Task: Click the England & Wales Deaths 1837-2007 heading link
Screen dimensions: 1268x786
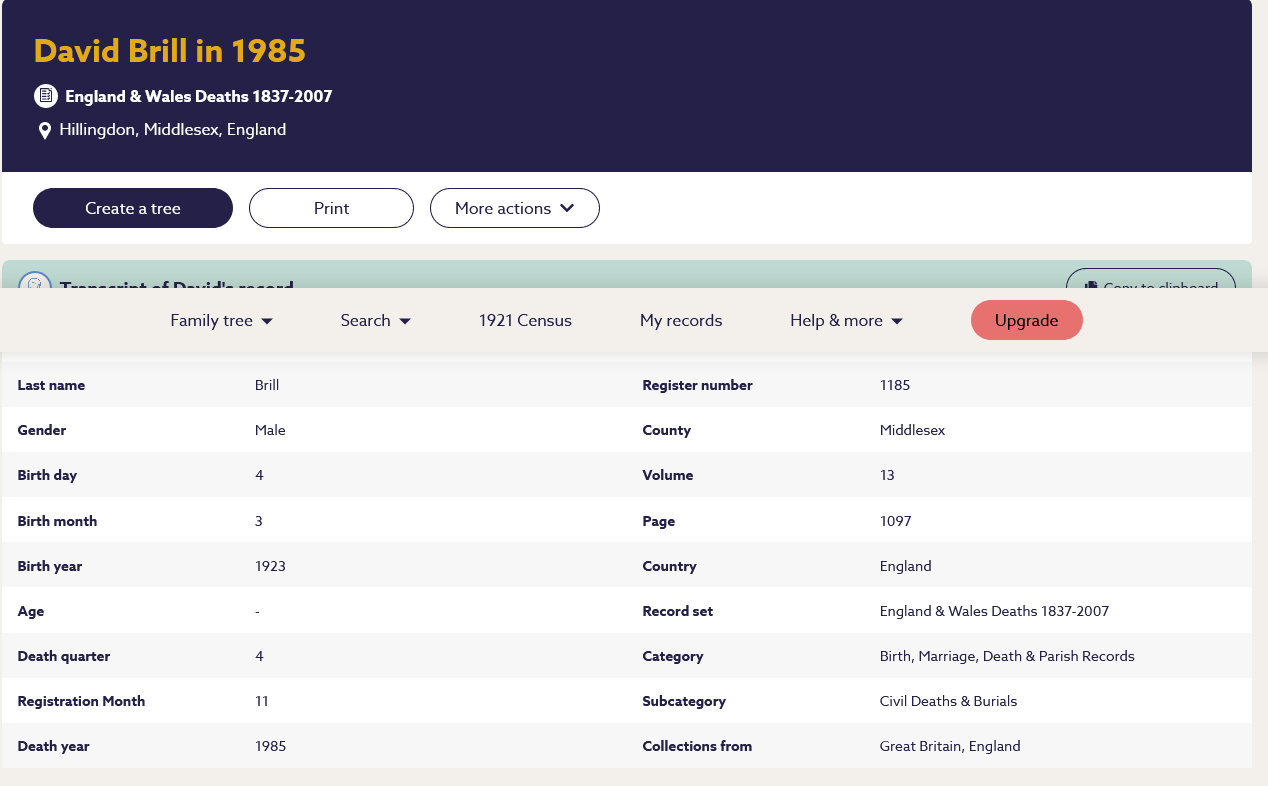Action: pyautogui.click(x=198, y=97)
